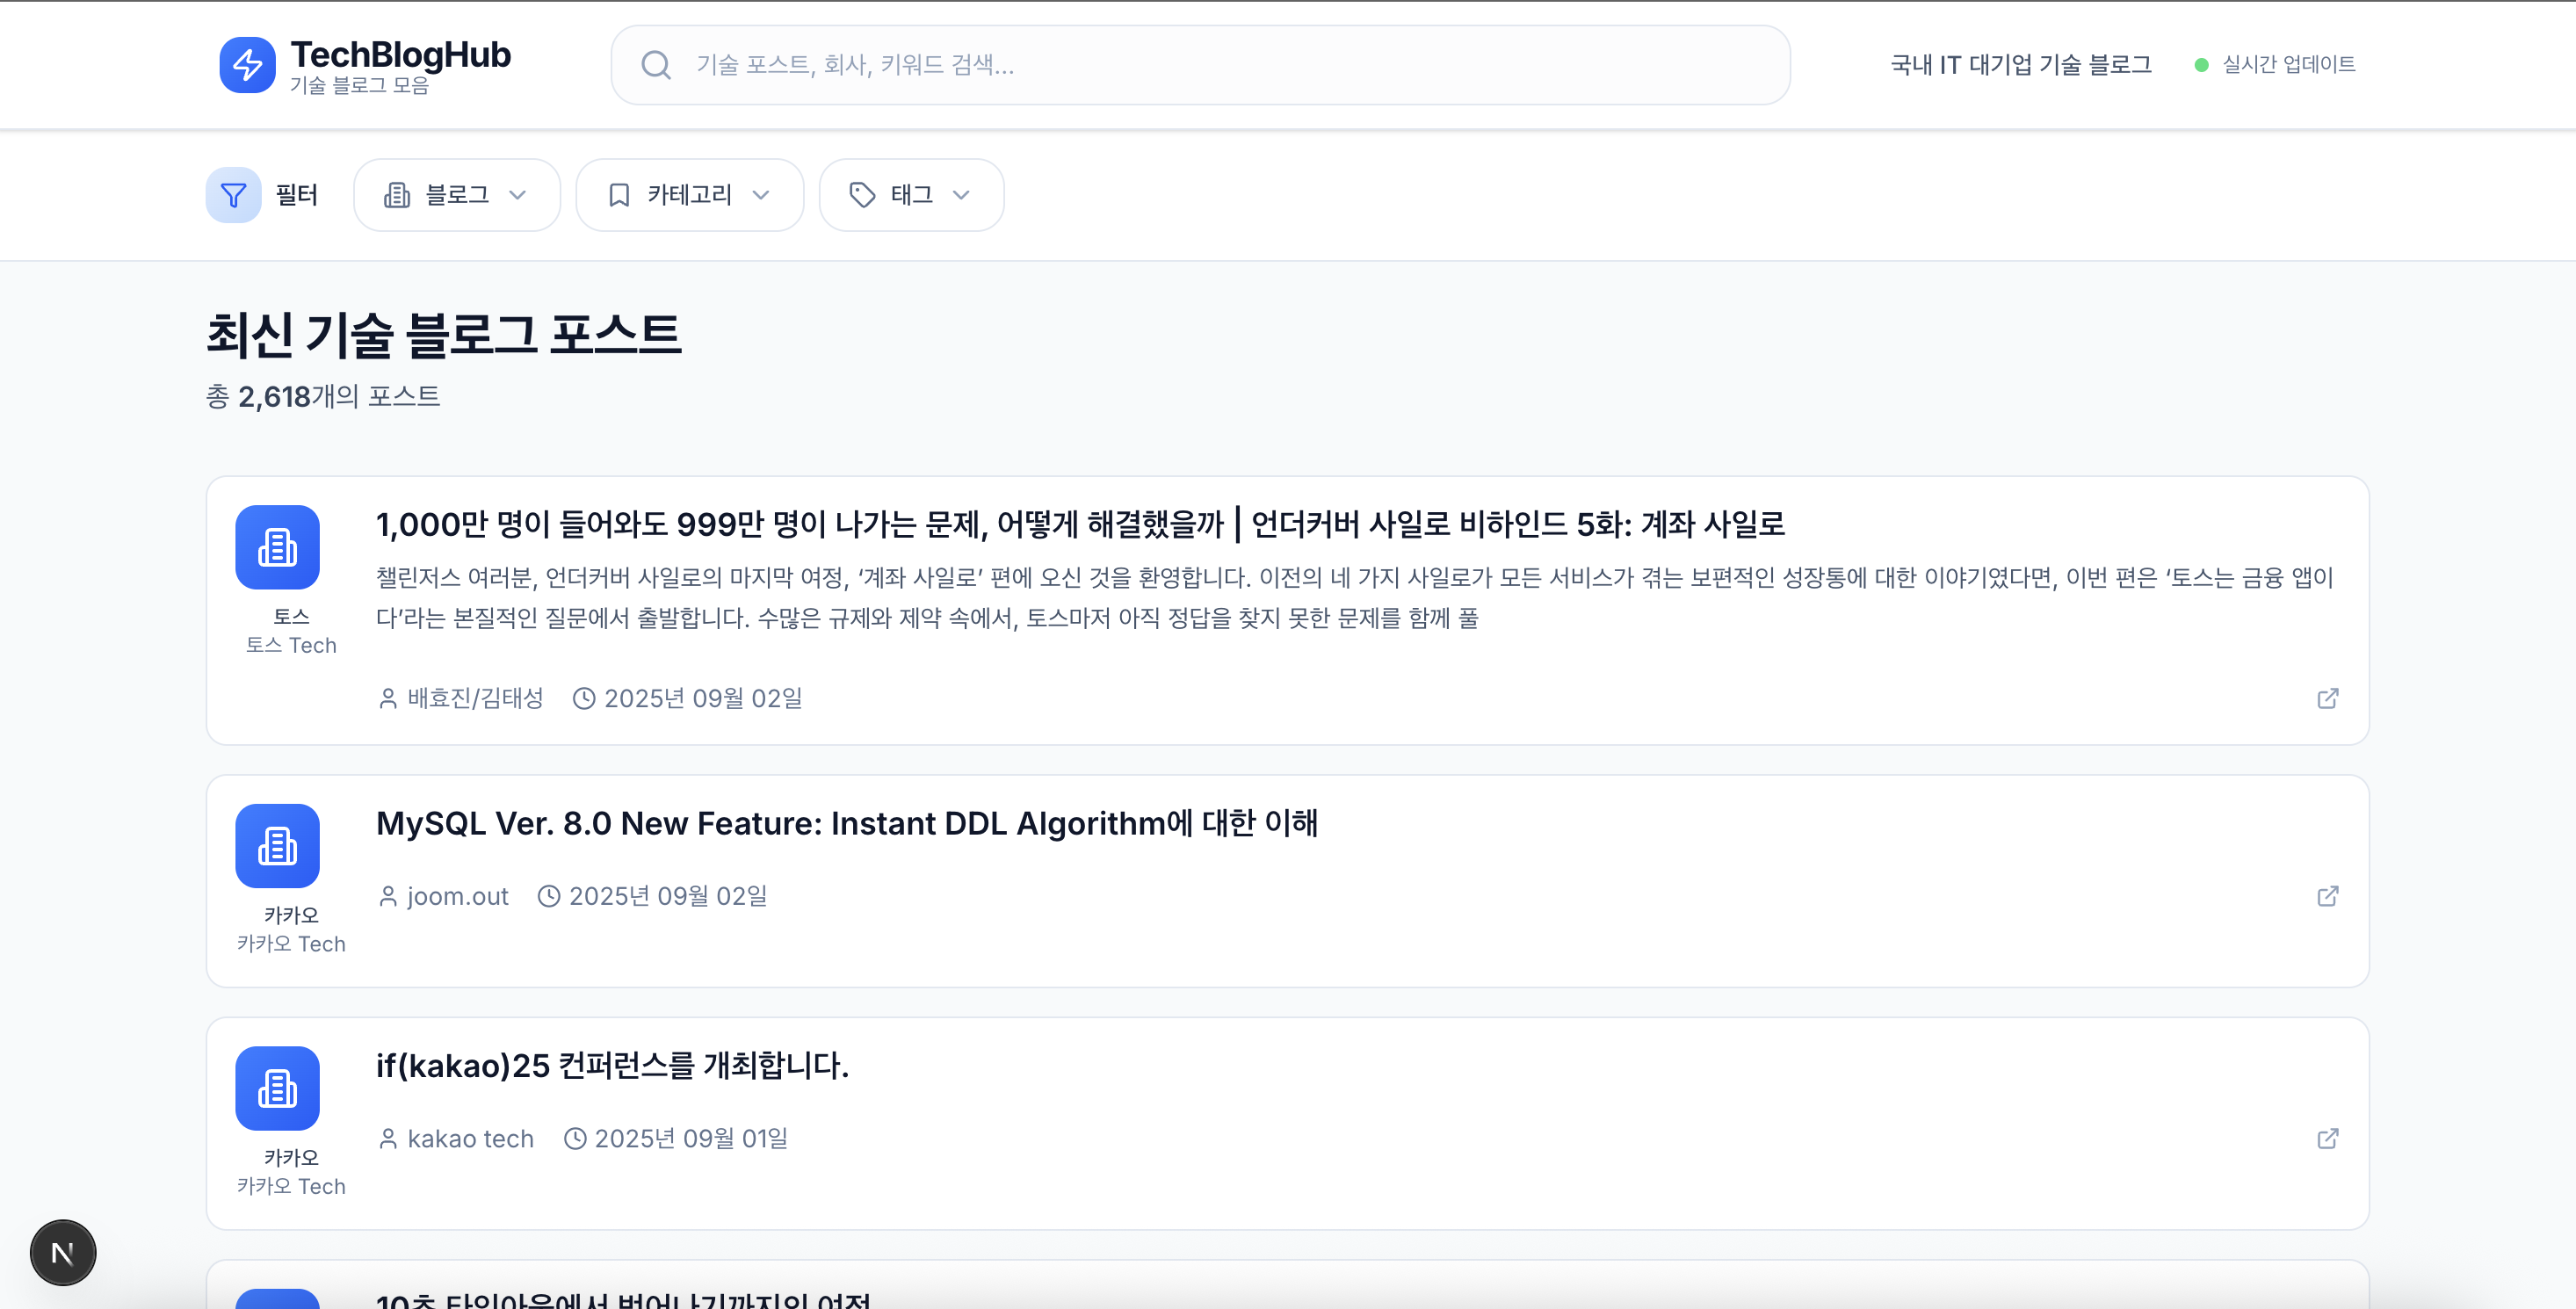Open external link icon for if(kakao)25 post
The image size is (2576, 1309).
pos(2327,1138)
